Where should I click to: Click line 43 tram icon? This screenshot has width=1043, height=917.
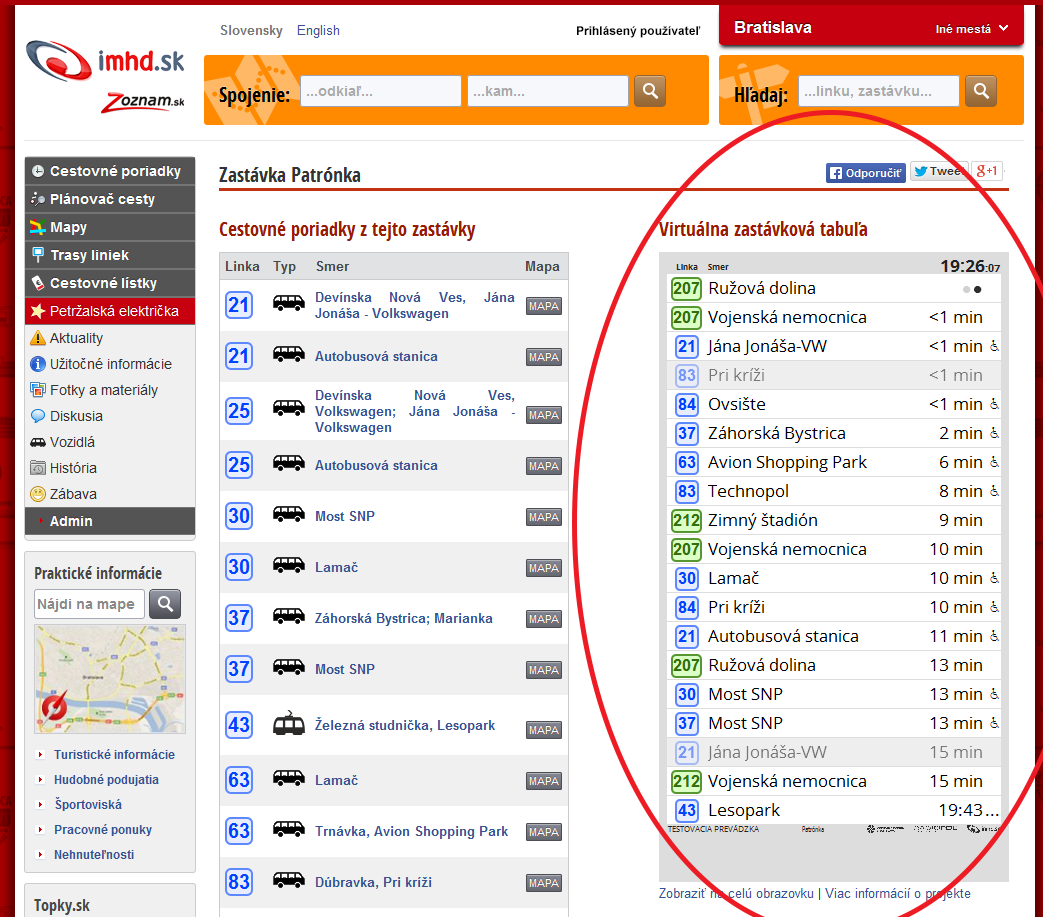pyautogui.click(x=289, y=725)
